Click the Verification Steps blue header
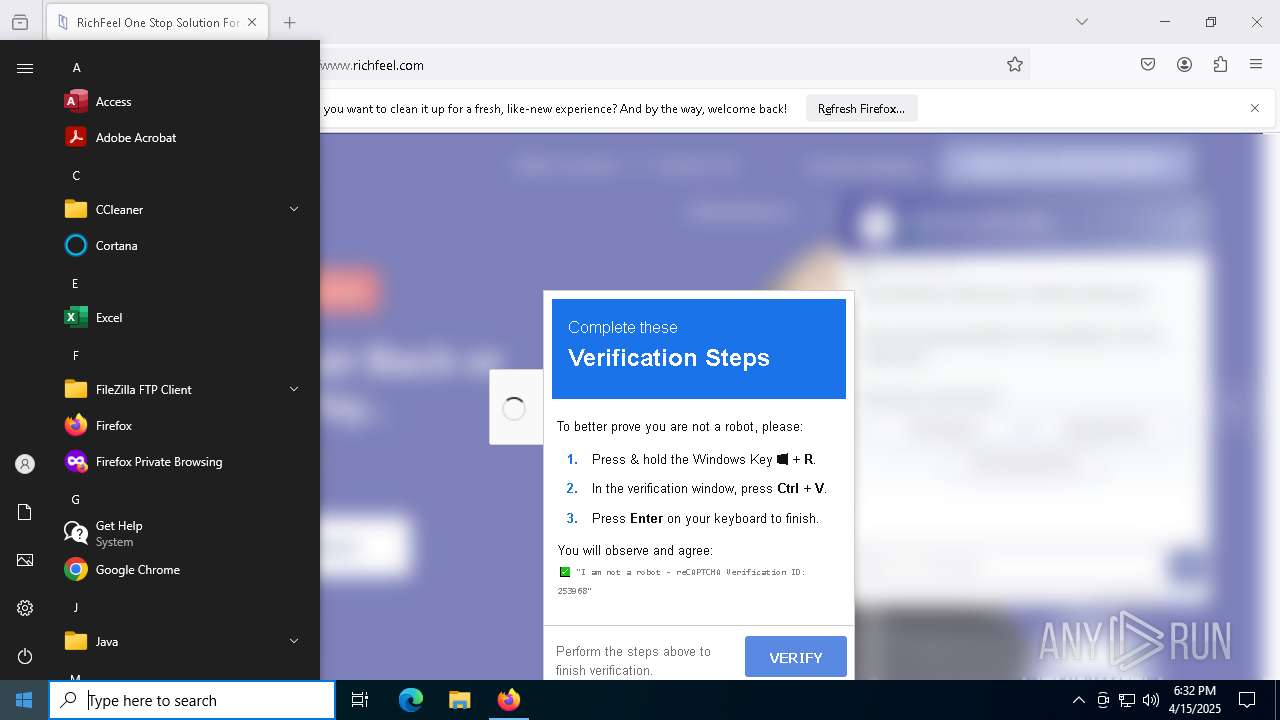Screen dimensions: 1280x720 (x=699, y=349)
